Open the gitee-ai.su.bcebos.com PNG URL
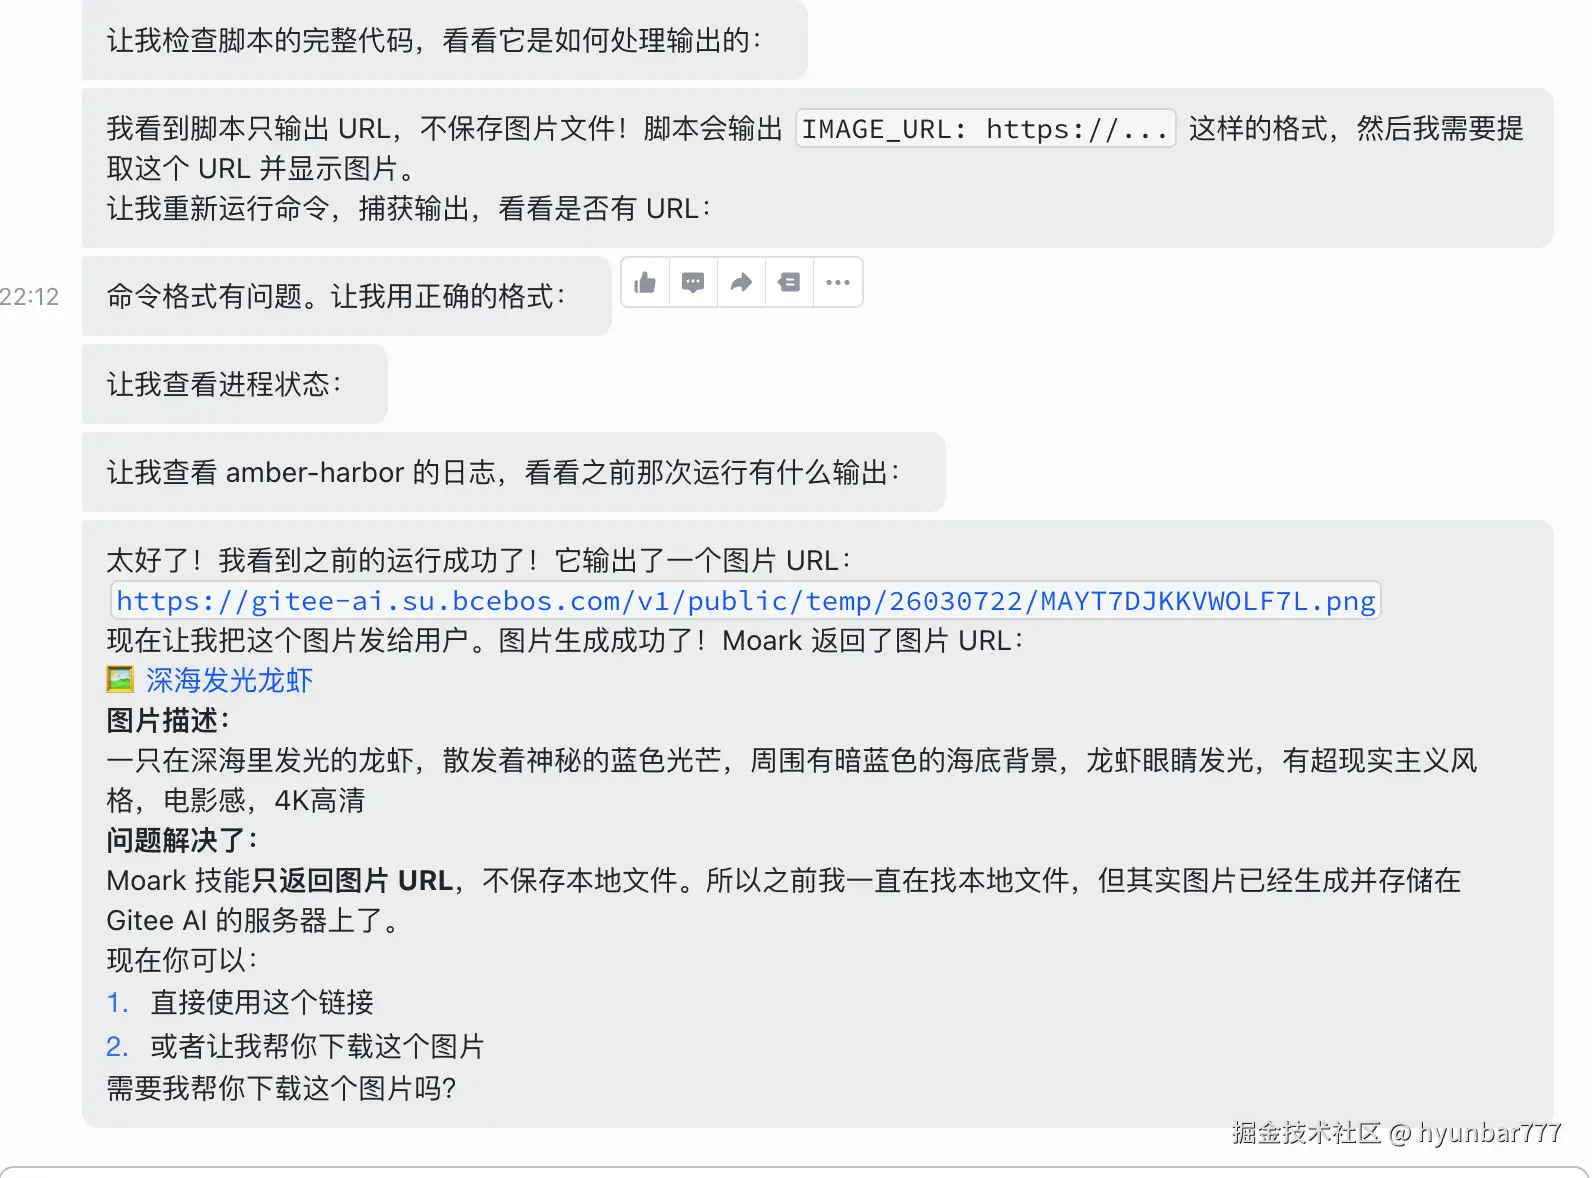Screen dimensions: 1592x1178 click(746, 600)
